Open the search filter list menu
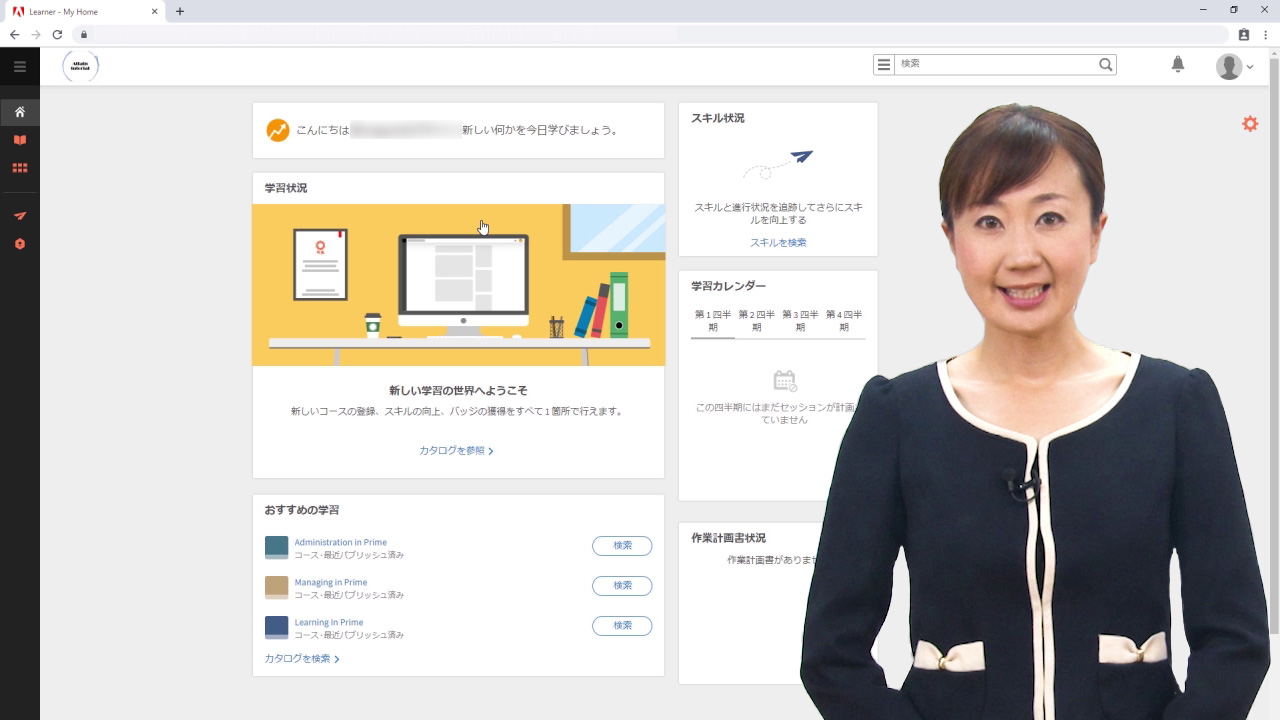The height and width of the screenshot is (720, 1280). [x=884, y=65]
